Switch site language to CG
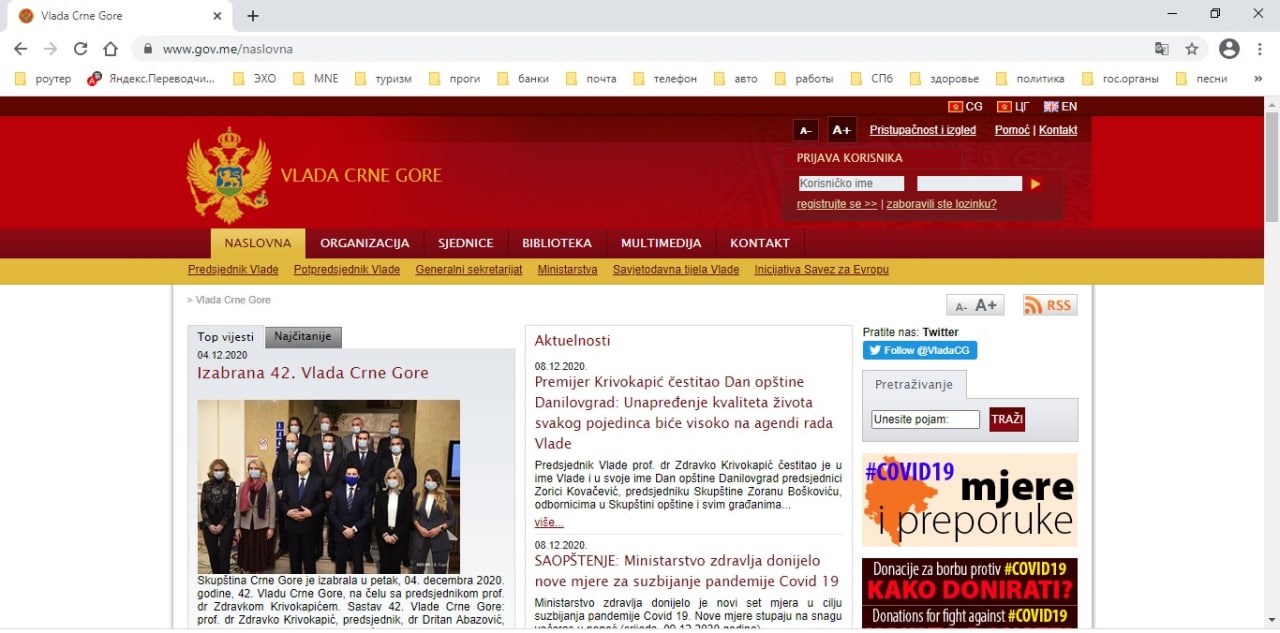Image resolution: width=1280 pixels, height=633 pixels. click(966, 106)
